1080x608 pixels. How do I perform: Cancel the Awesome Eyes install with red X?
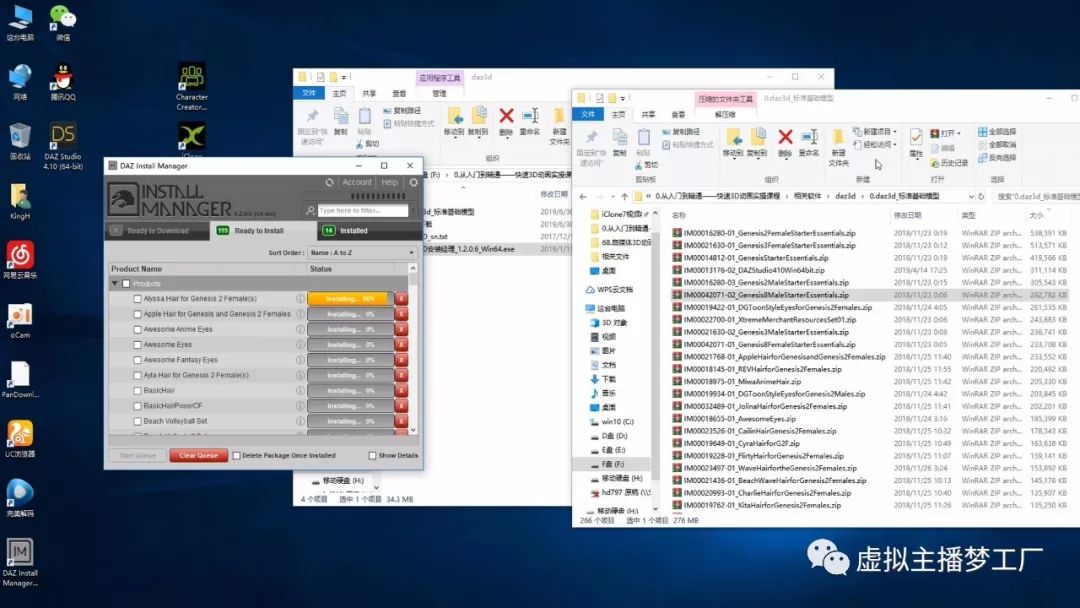click(x=401, y=344)
